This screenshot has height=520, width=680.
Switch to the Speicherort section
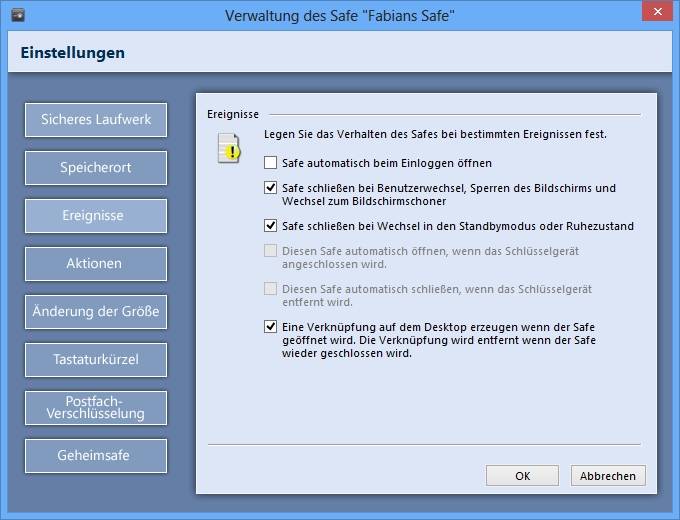[x=96, y=168]
